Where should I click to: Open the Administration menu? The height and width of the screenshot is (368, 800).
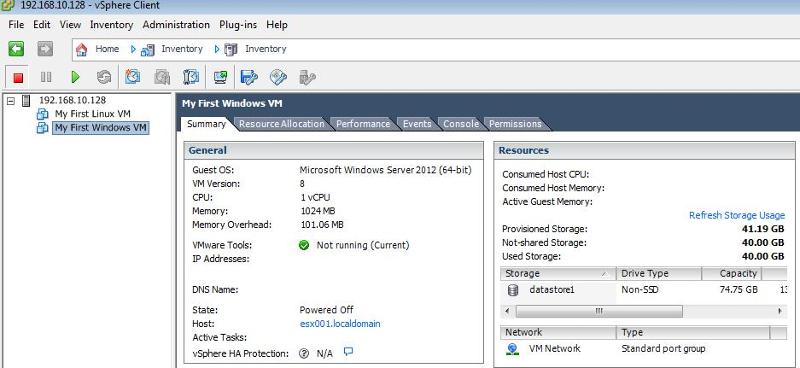(x=176, y=24)
